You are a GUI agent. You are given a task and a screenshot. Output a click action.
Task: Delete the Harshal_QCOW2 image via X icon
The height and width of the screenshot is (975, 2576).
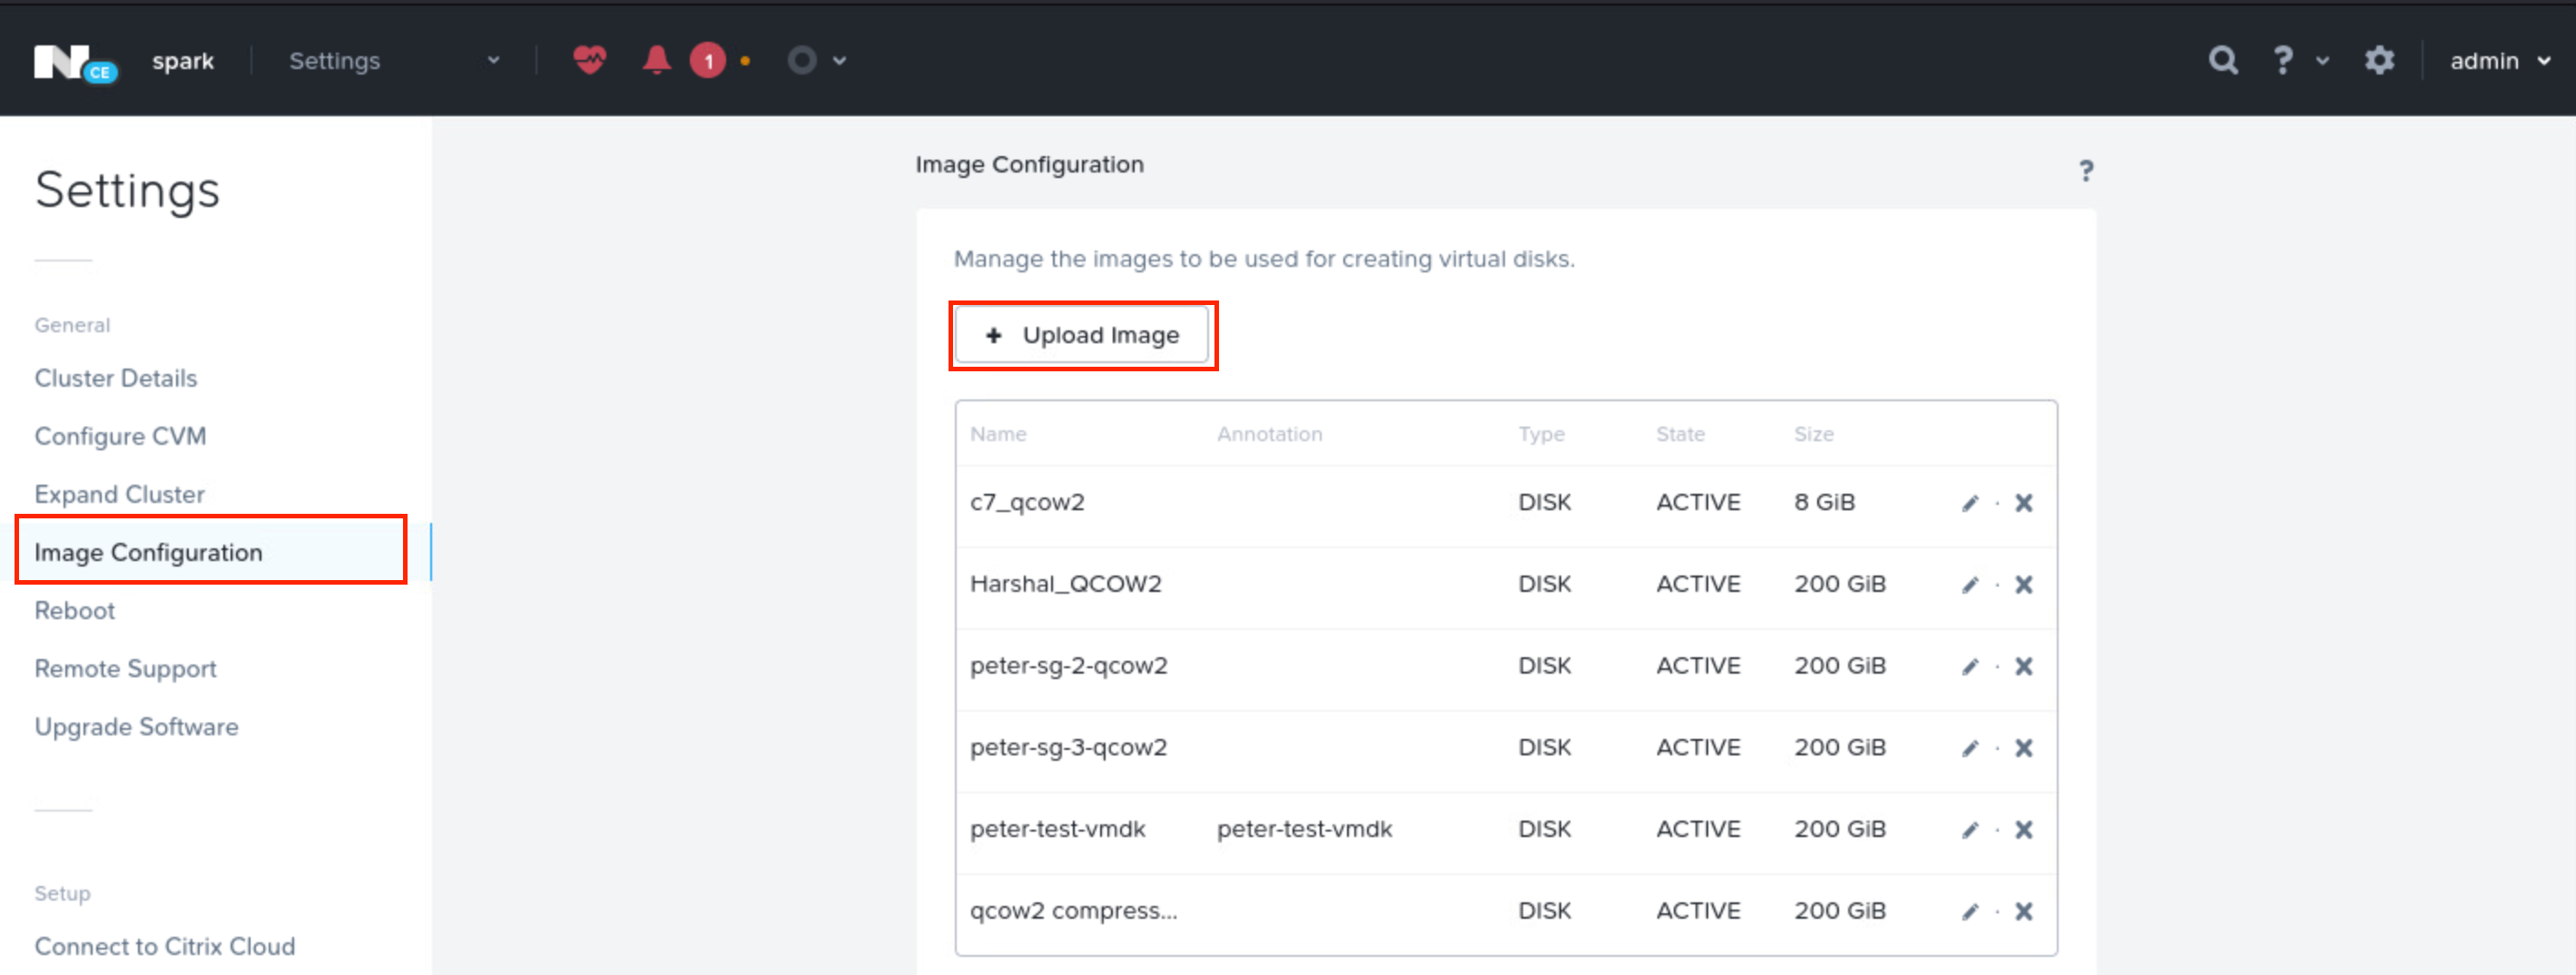coord(2024,584)
